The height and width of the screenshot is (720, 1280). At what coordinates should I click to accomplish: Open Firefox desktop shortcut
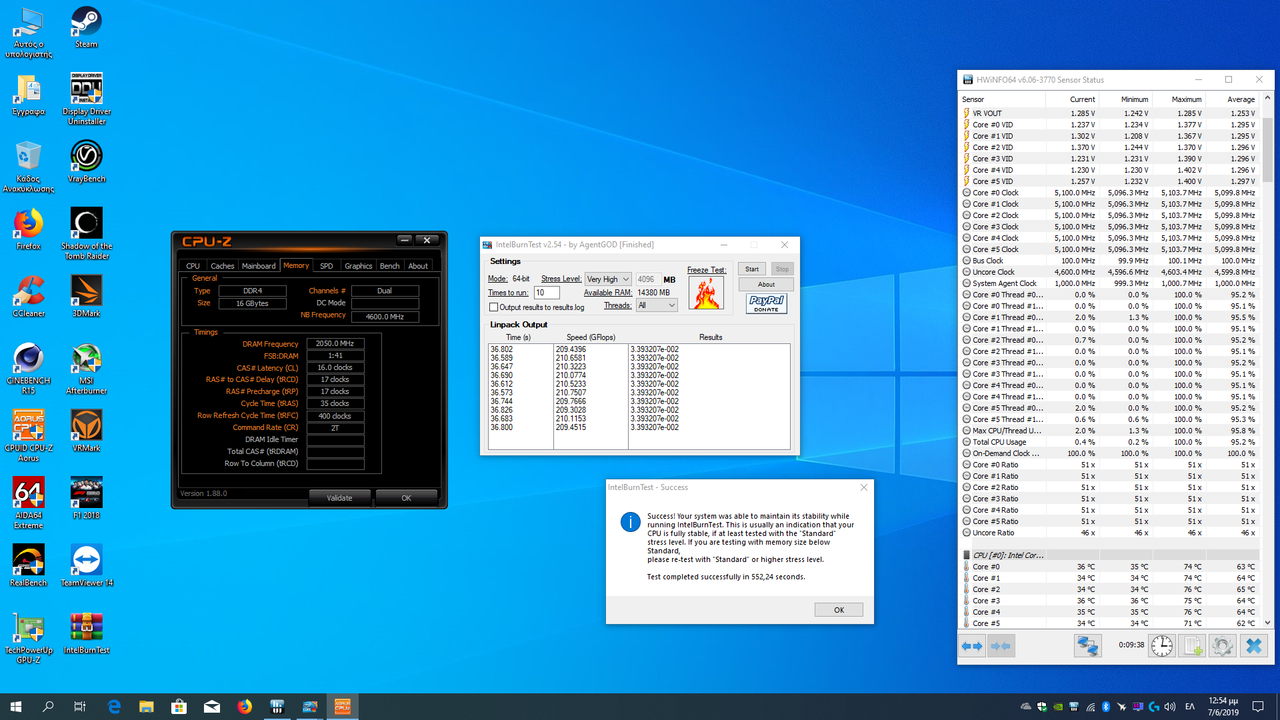click(28, 228)
